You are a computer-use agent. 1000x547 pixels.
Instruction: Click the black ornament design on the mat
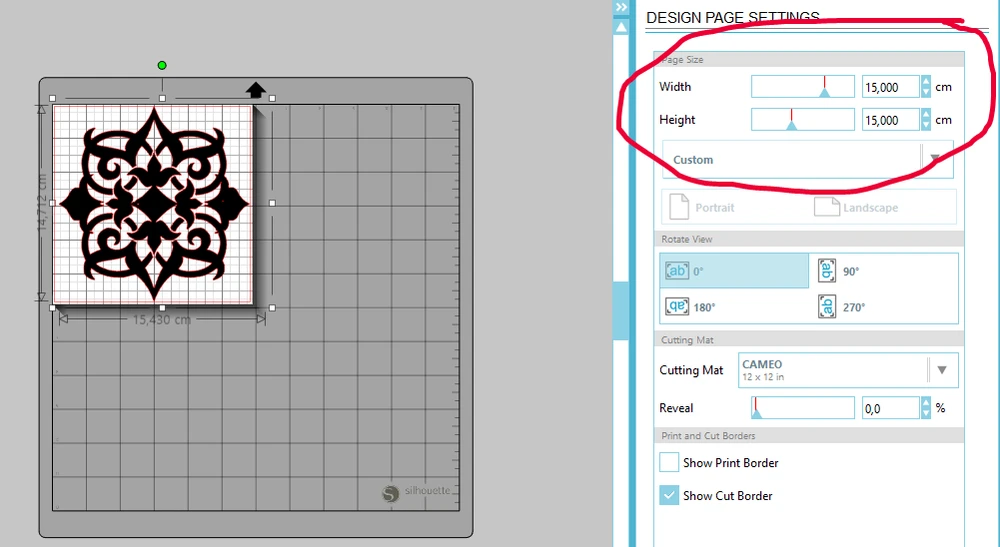[x=154, y=204]
